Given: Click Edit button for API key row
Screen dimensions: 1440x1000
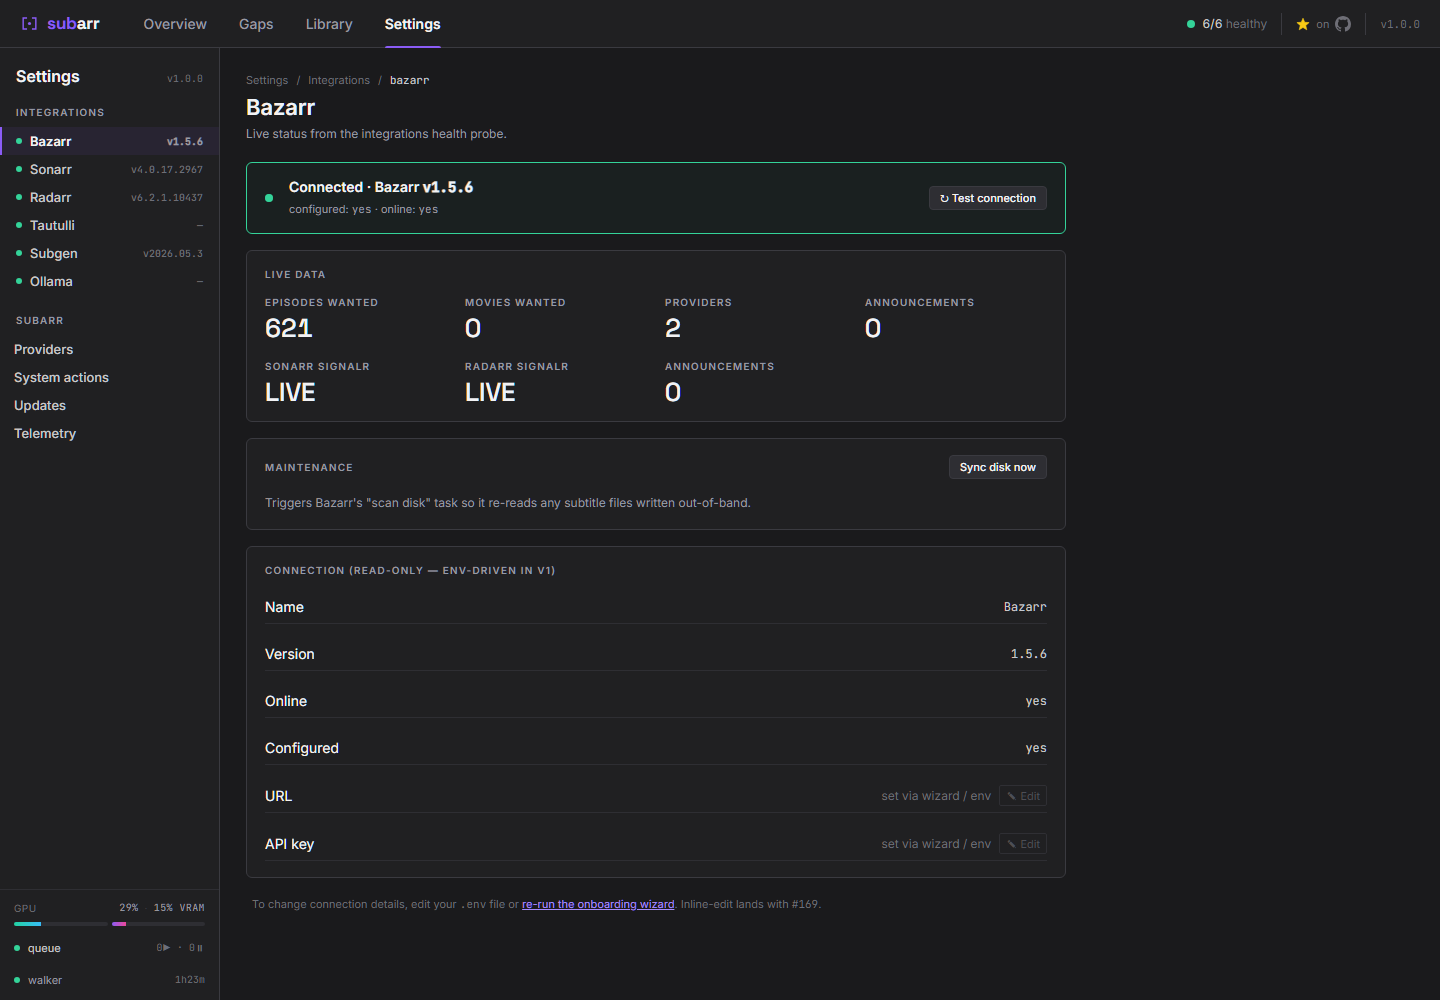Looking at the screenshot, I should click(1023, 844).
